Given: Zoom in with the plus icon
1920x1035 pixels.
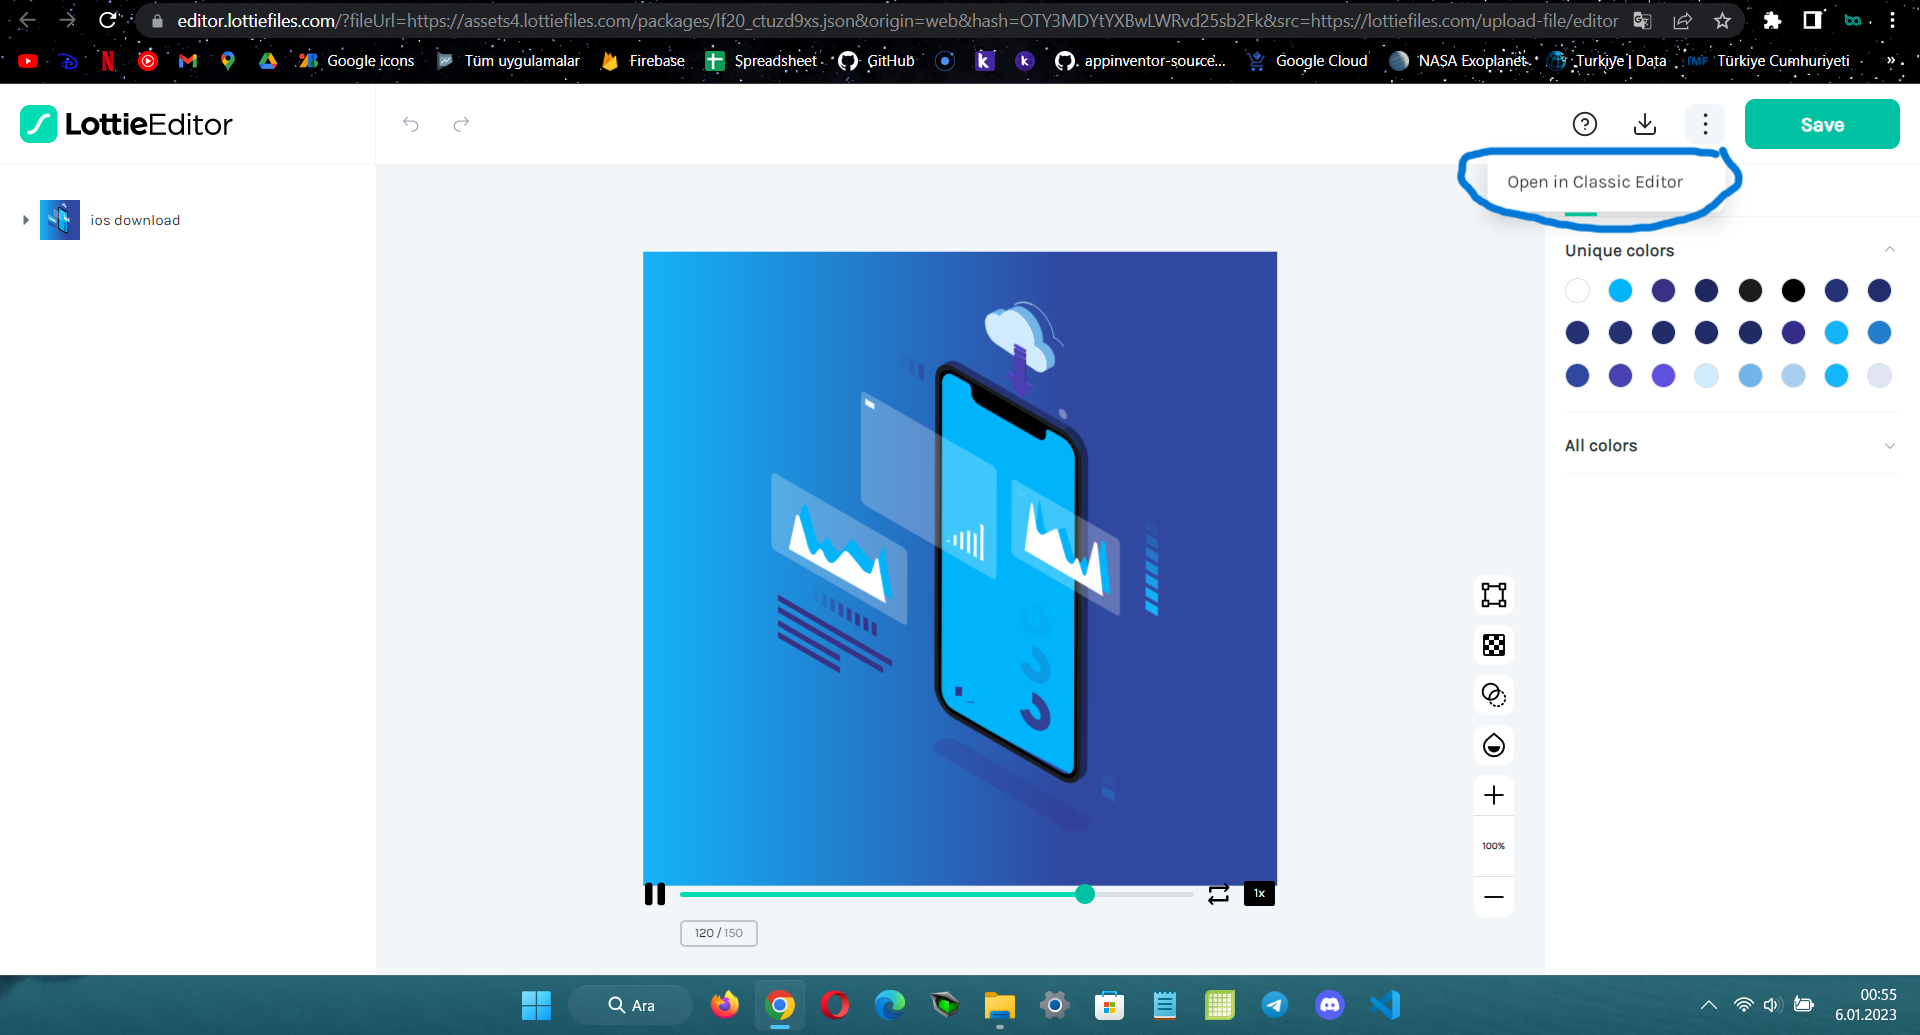Looking at the screenshot, I should [1494, 795].
